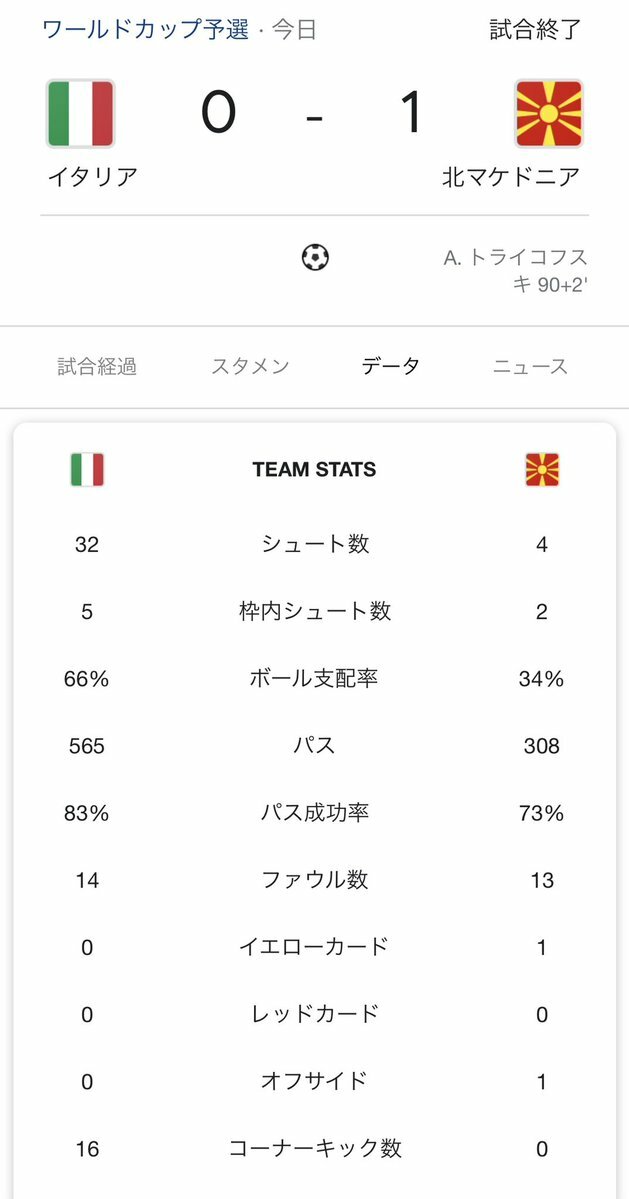Click the match score 0 - 1
The width and height of the screenshot is (629, 1199).
pyautogui.click(x=313, y=114)
